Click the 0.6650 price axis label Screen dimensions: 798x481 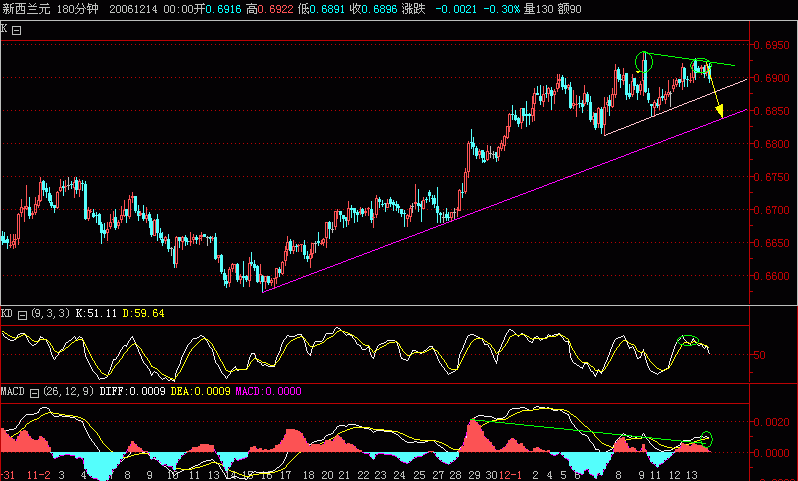[772, 243]
